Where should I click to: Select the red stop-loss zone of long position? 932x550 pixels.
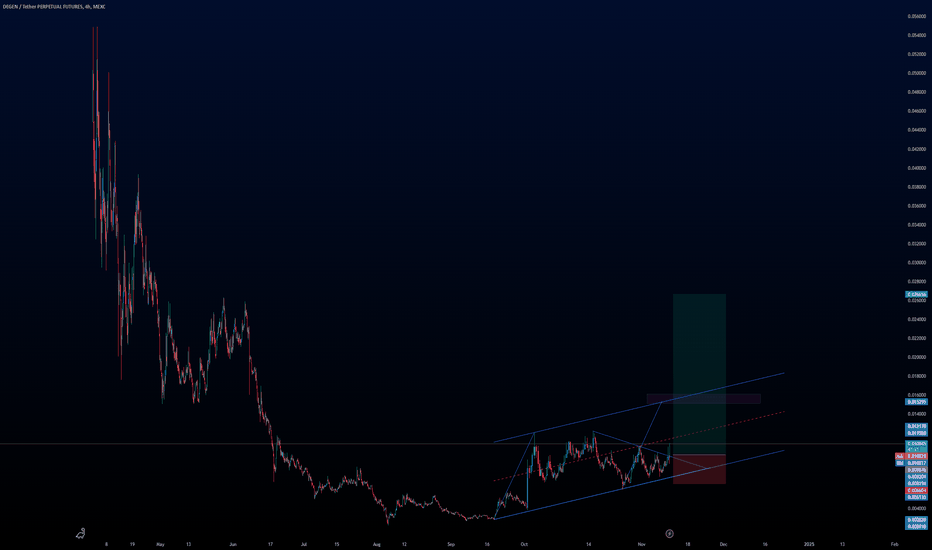[x=699, y=469]
